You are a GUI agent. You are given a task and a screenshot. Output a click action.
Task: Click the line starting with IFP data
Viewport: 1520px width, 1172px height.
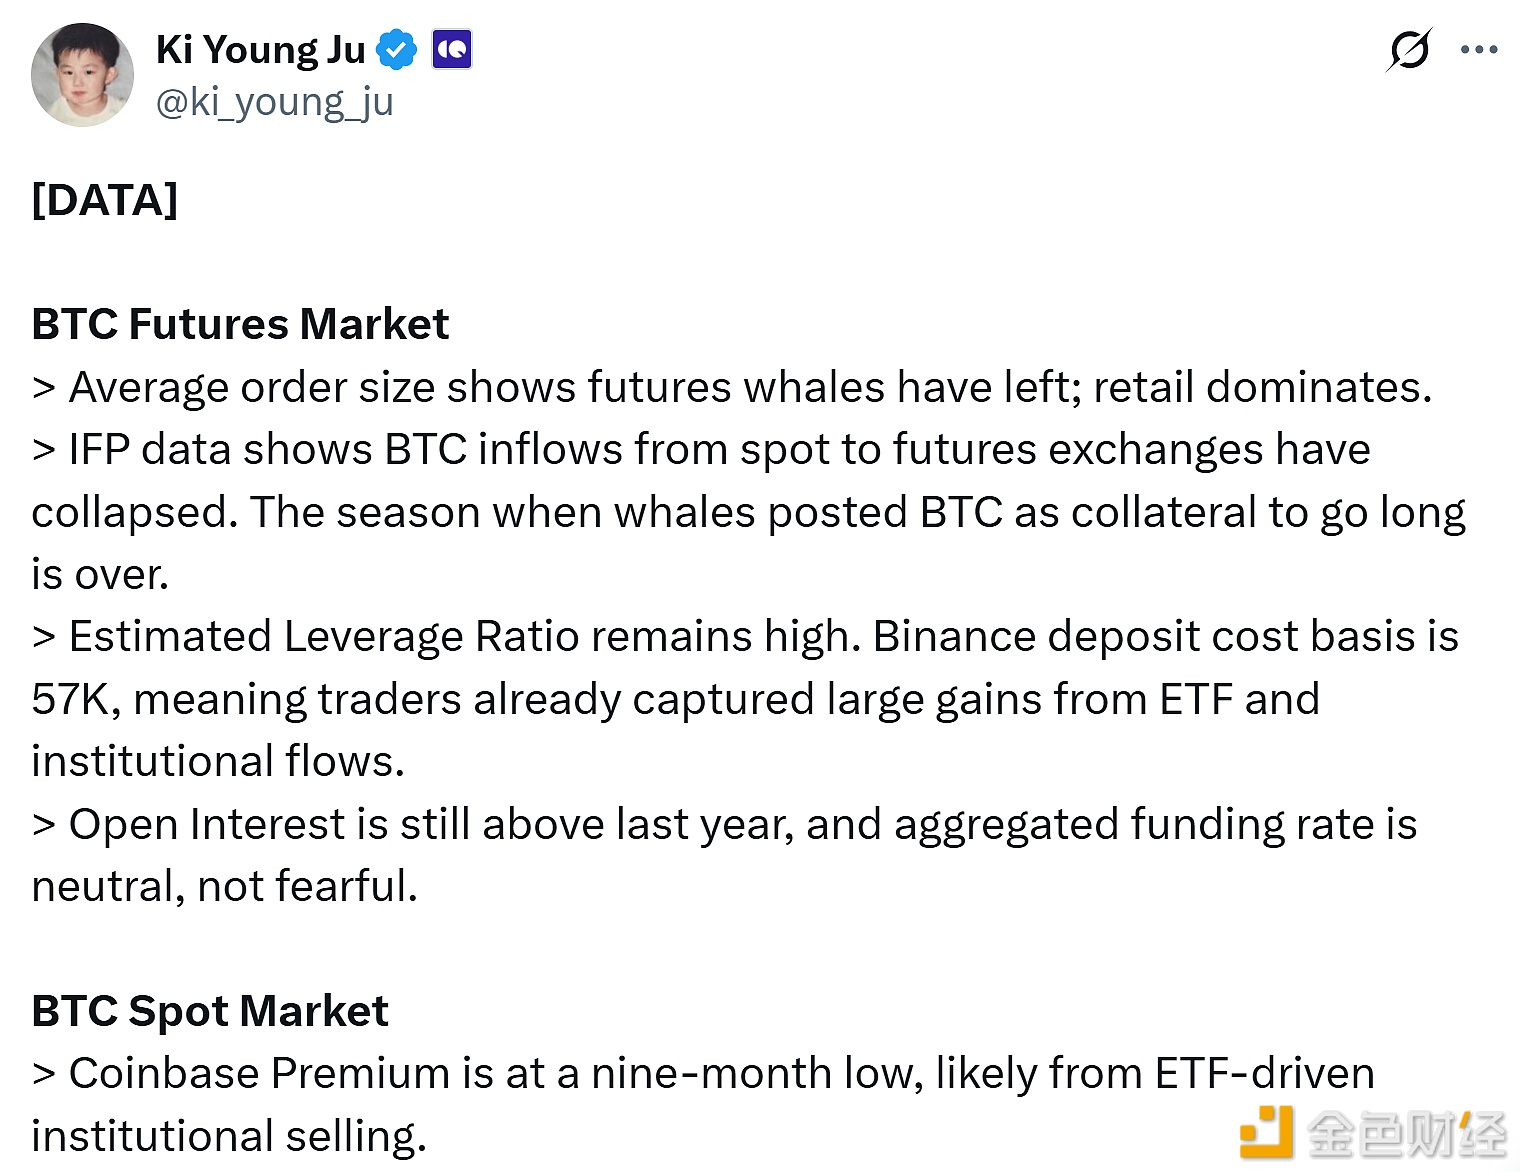click(x=700, y=450)
